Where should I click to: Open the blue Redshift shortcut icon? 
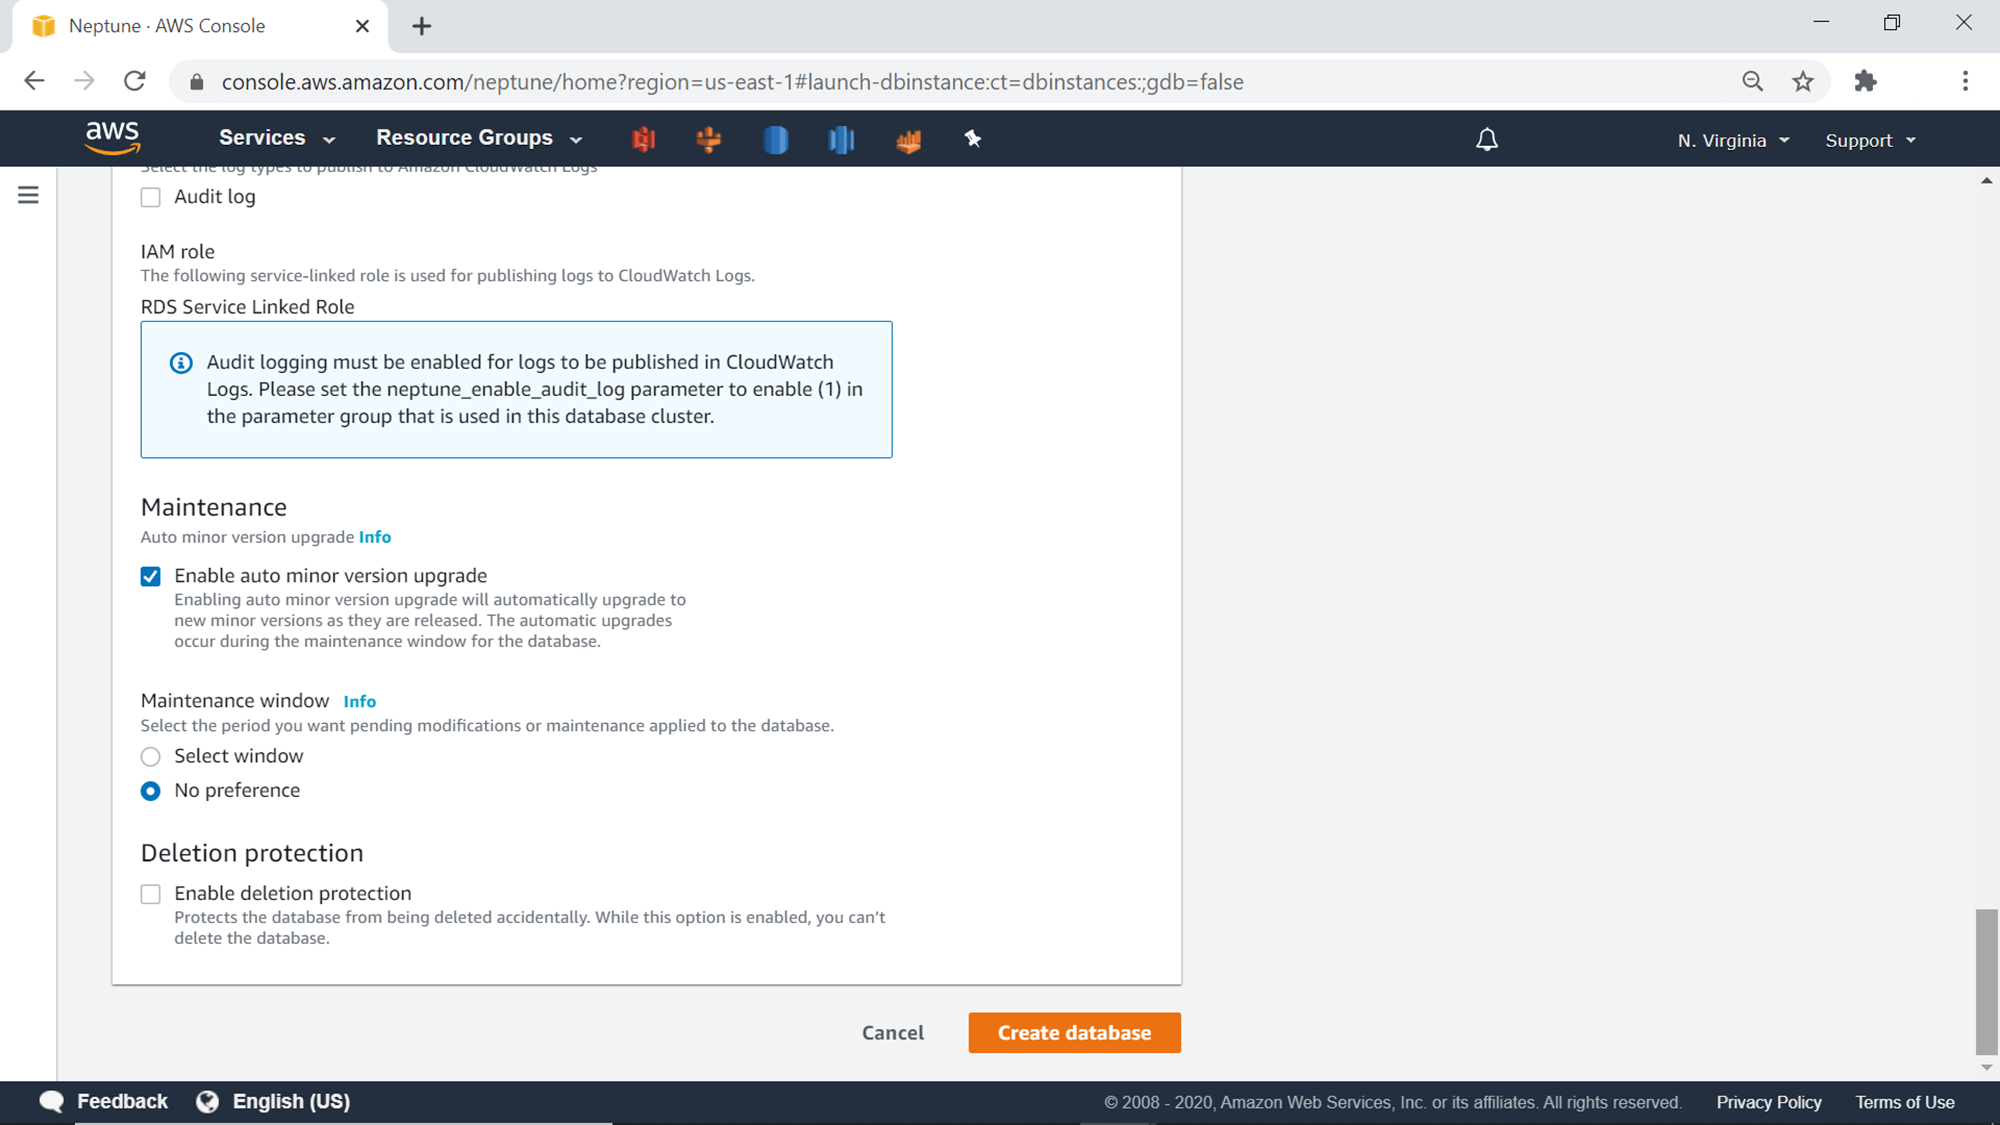841,139
